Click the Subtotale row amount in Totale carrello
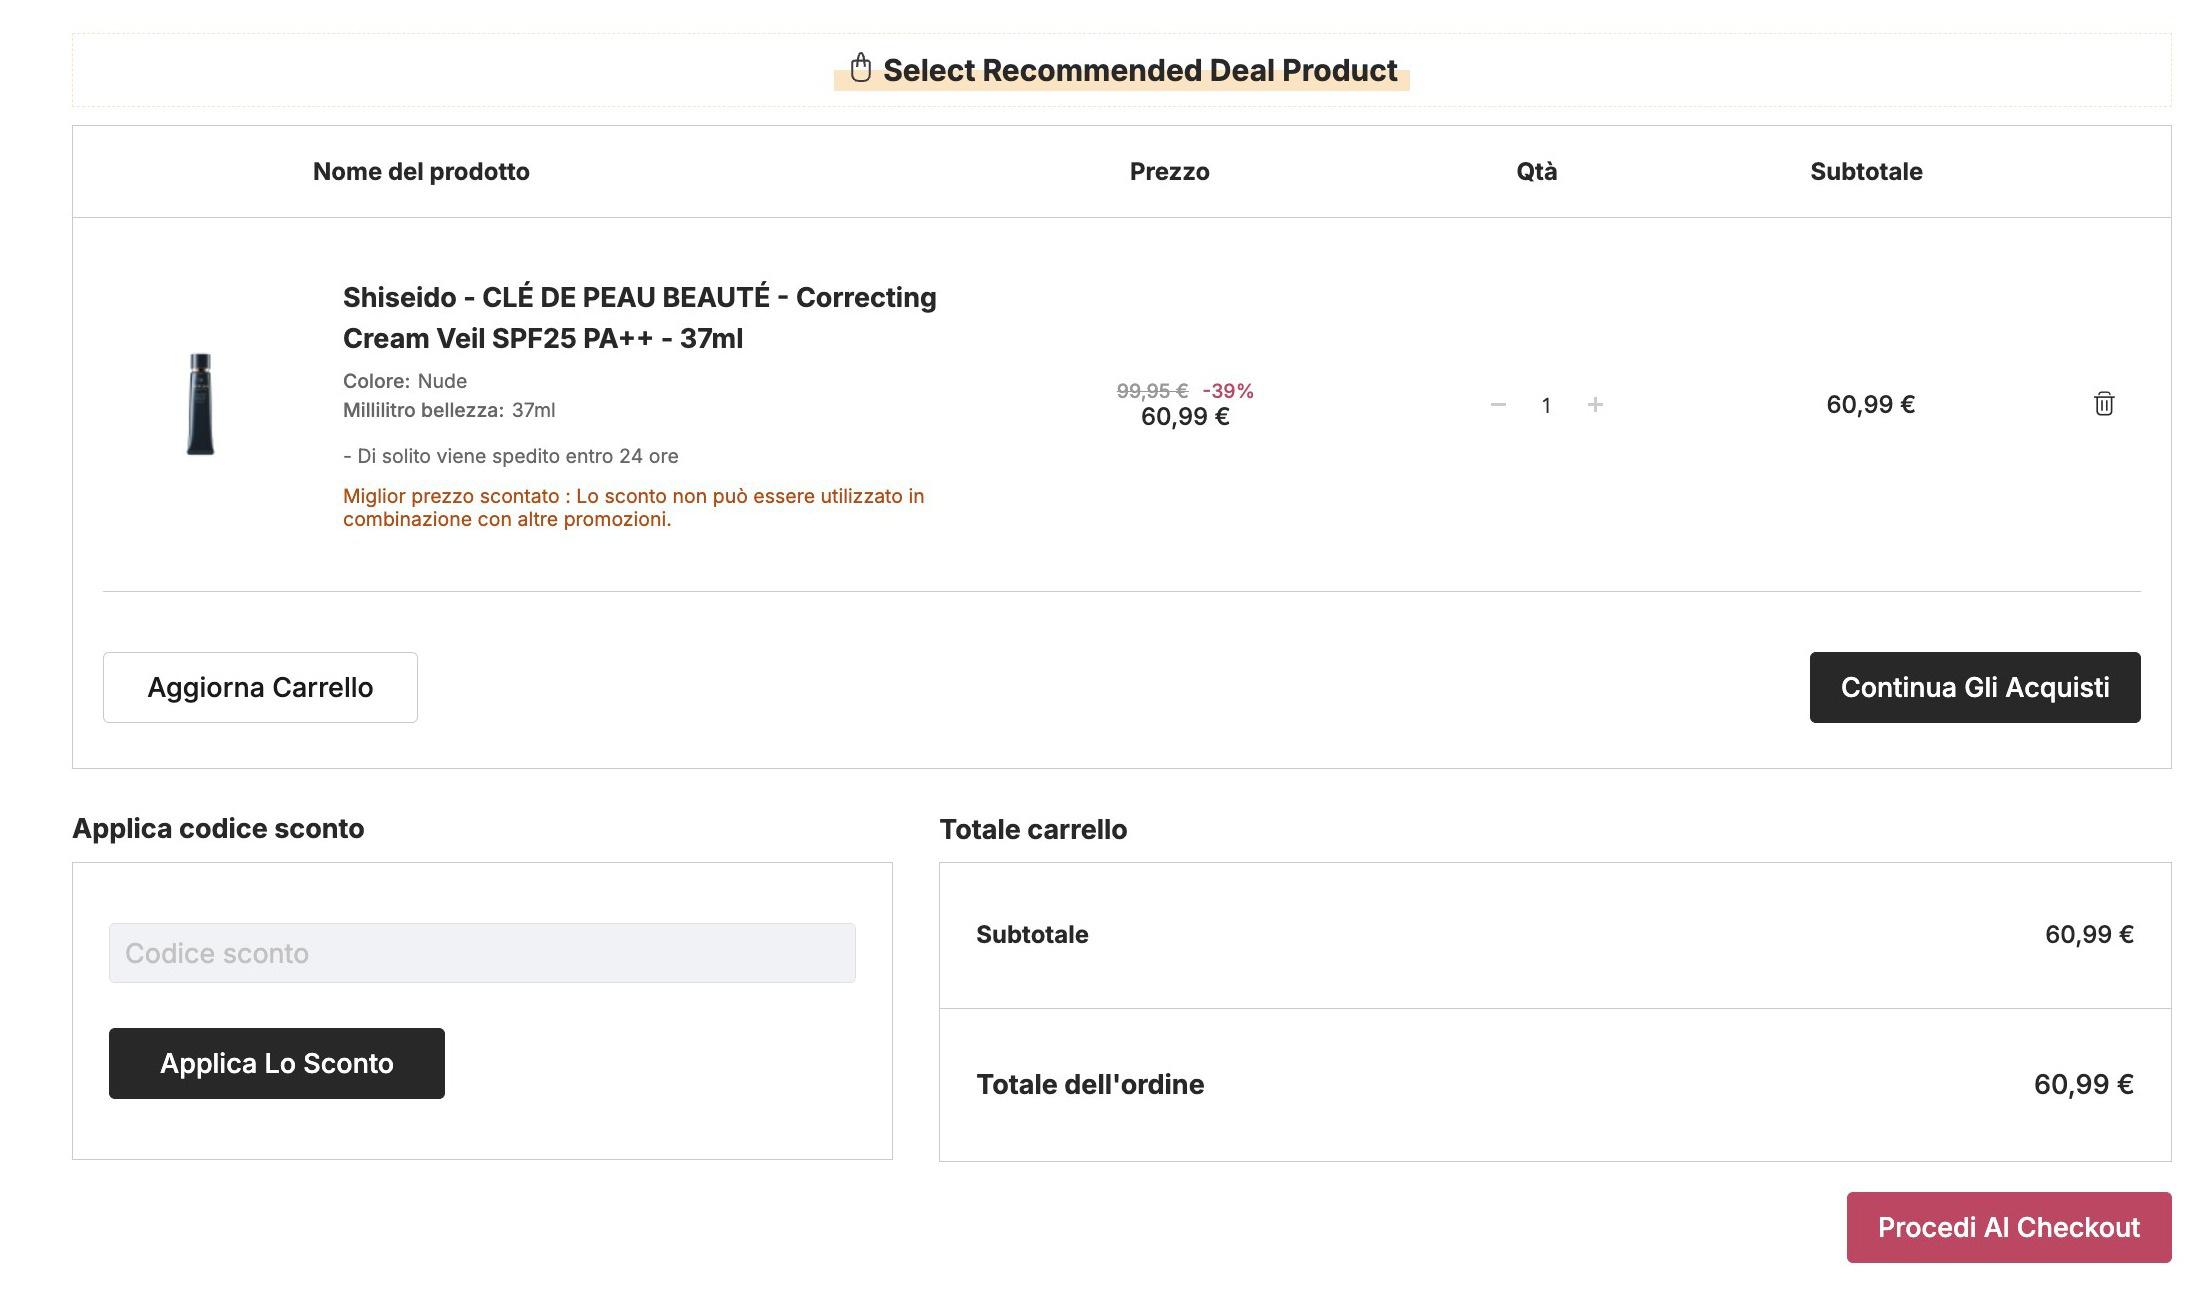 pyautogui.click(x=2089, y=934)
